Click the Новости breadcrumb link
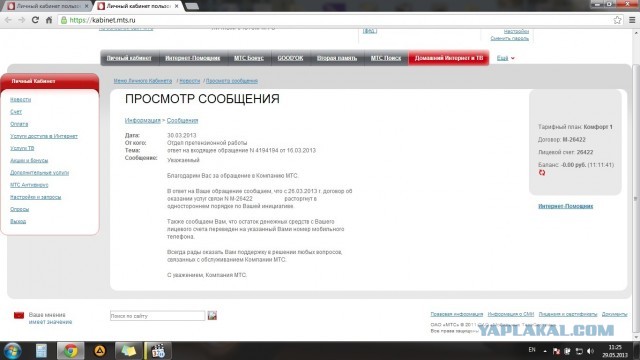Image resolution: width=640 pixels, height=360 pixels. pyautogui.click(x=190, y=81)
